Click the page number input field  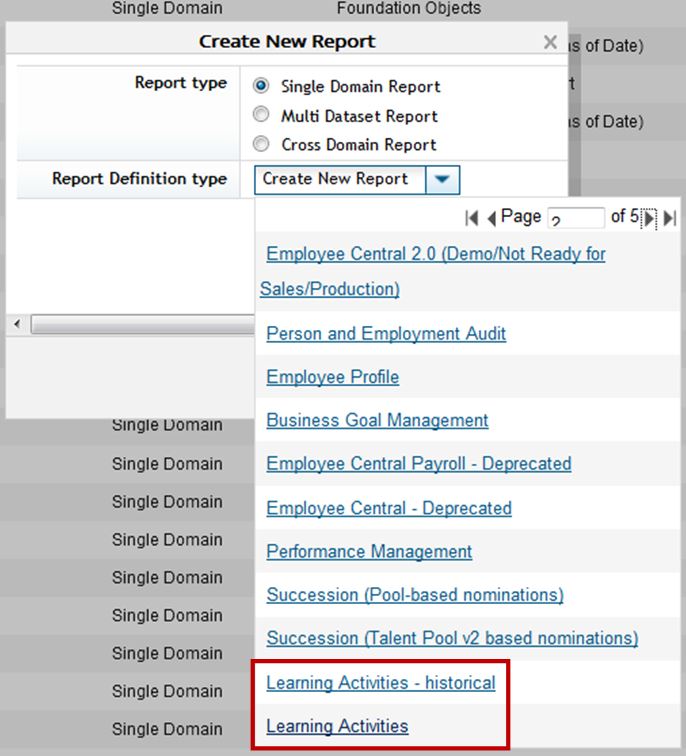(x=576, y=218)
